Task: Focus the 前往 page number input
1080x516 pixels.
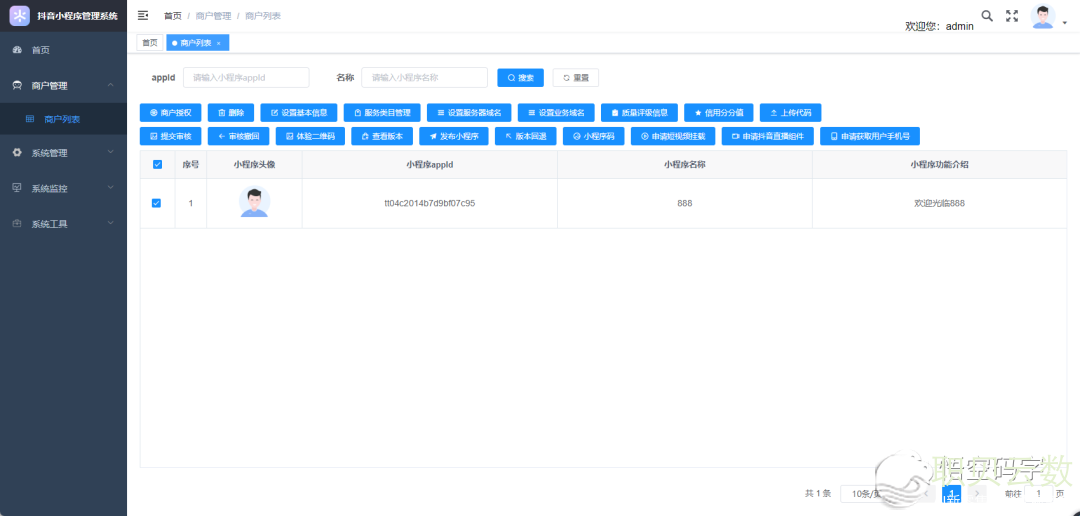Action: [x=1039, y=493]
